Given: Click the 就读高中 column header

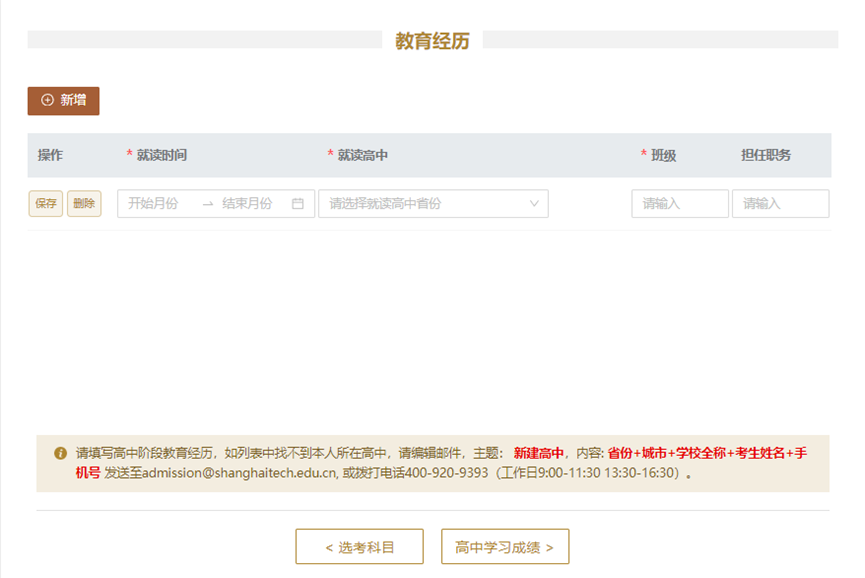Looking at the screenshot, I should (x=362, y=155).
